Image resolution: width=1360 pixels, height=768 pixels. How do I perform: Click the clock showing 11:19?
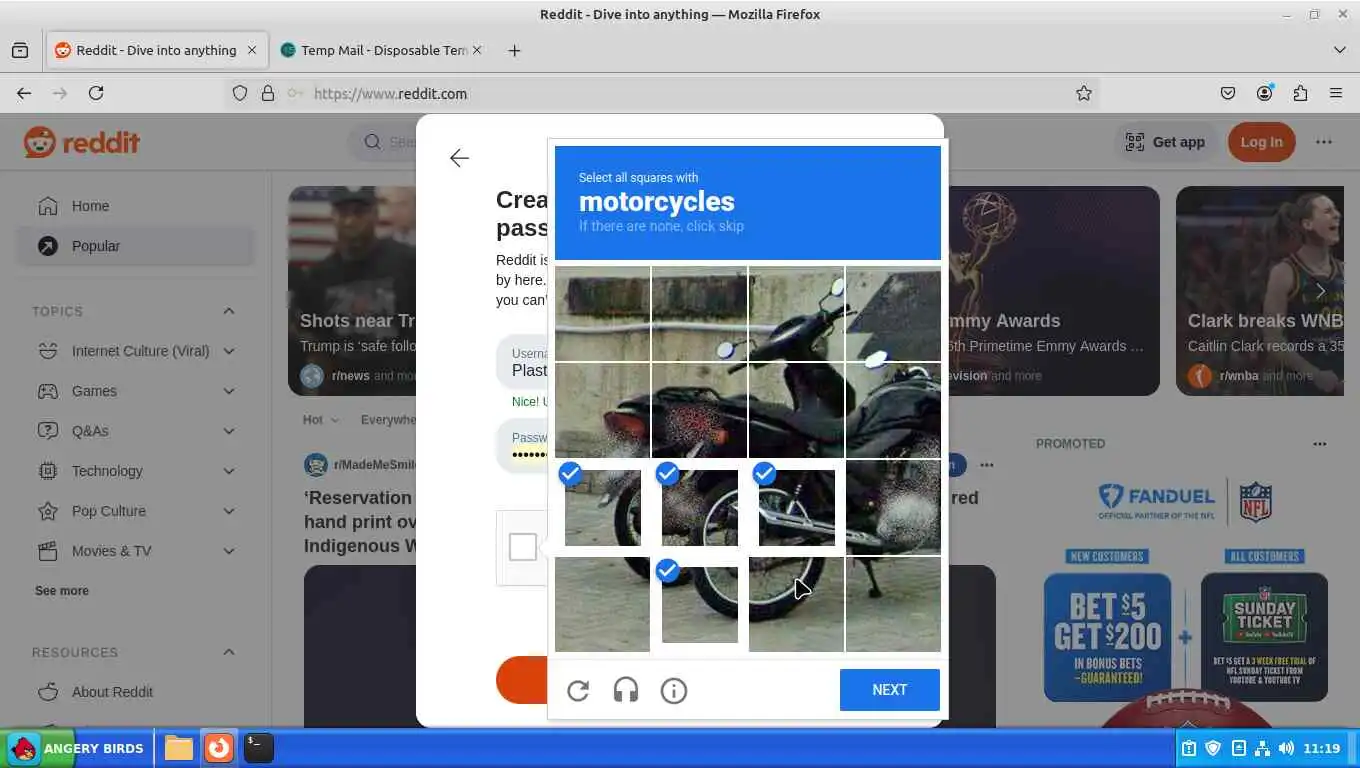click(x=1322, y=748)
